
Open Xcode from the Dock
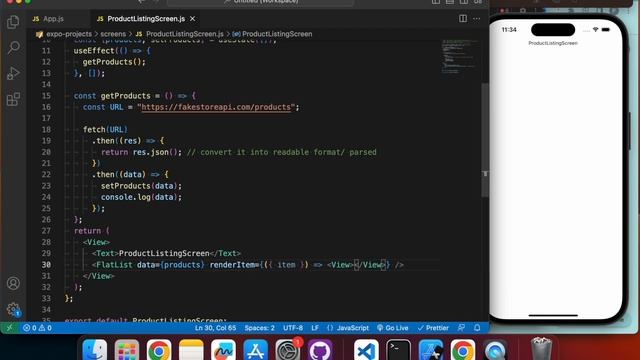point(431,351)
